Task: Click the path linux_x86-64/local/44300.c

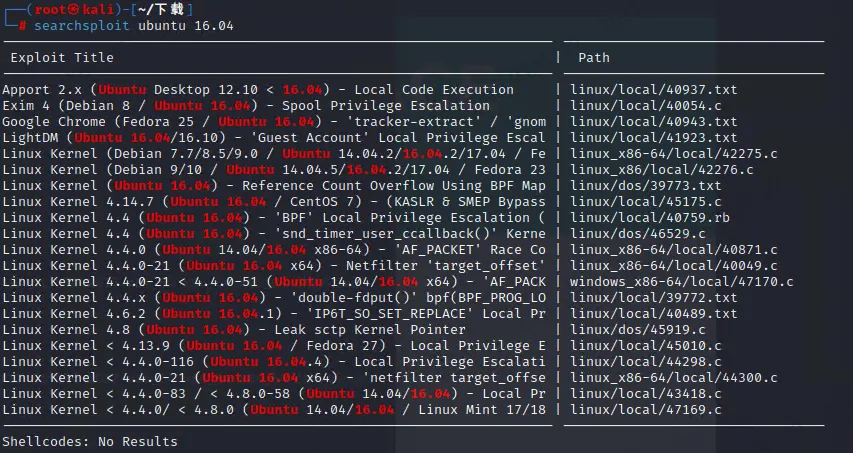Action: 673,378
